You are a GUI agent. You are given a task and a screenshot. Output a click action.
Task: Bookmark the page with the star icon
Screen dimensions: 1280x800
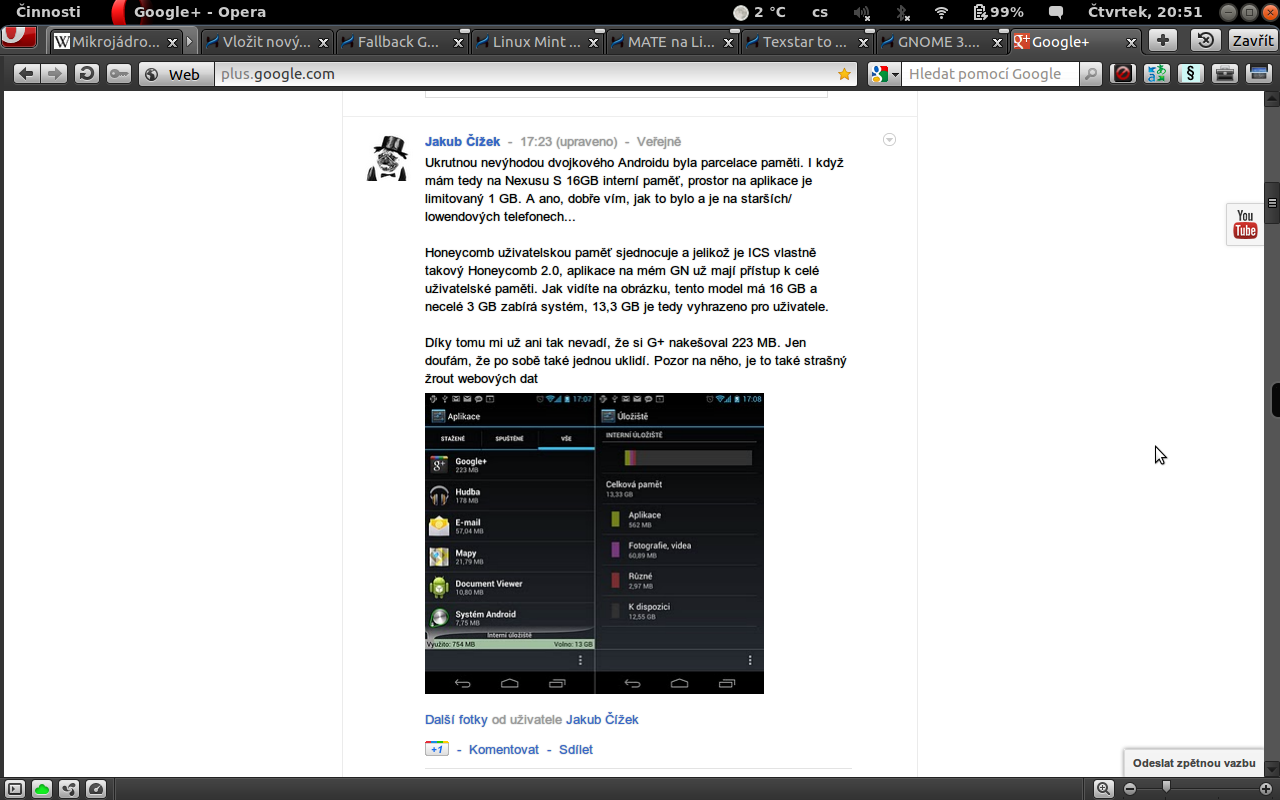pos(844,74)
